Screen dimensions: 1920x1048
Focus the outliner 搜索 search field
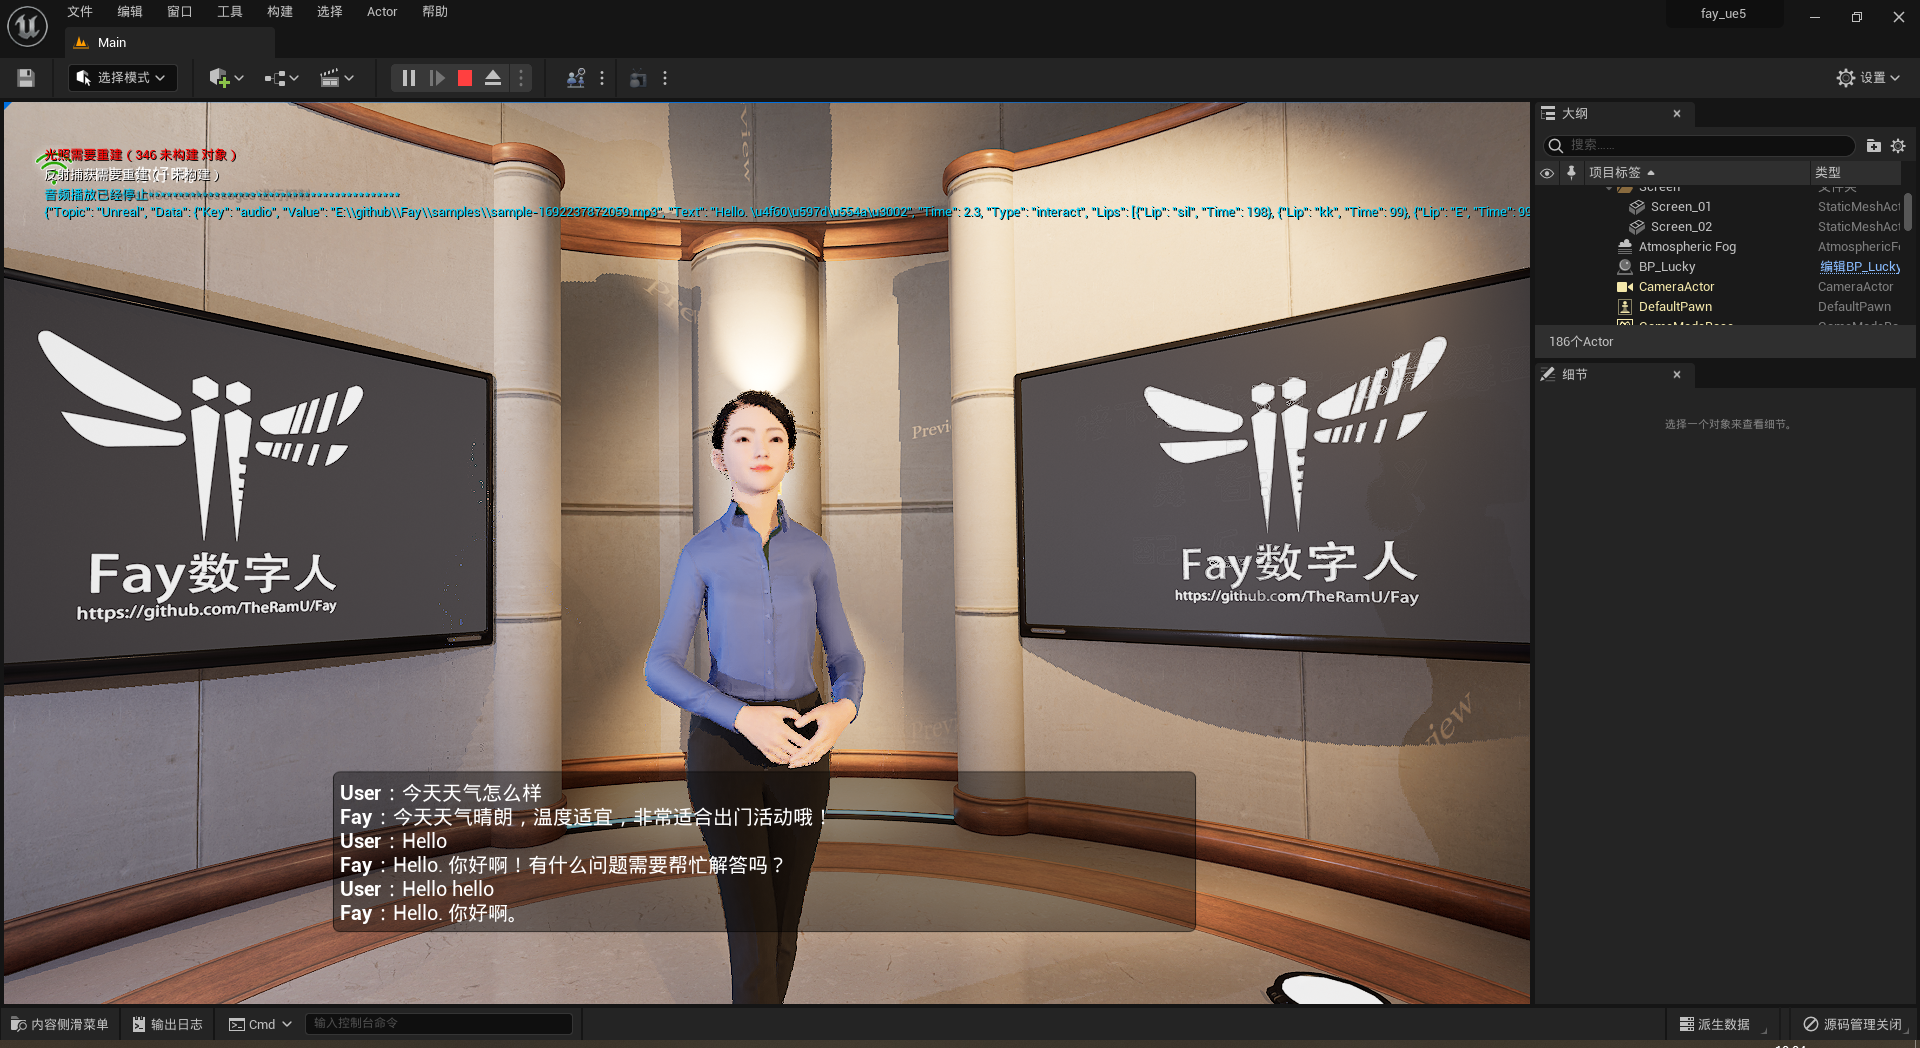[1700, 146]
